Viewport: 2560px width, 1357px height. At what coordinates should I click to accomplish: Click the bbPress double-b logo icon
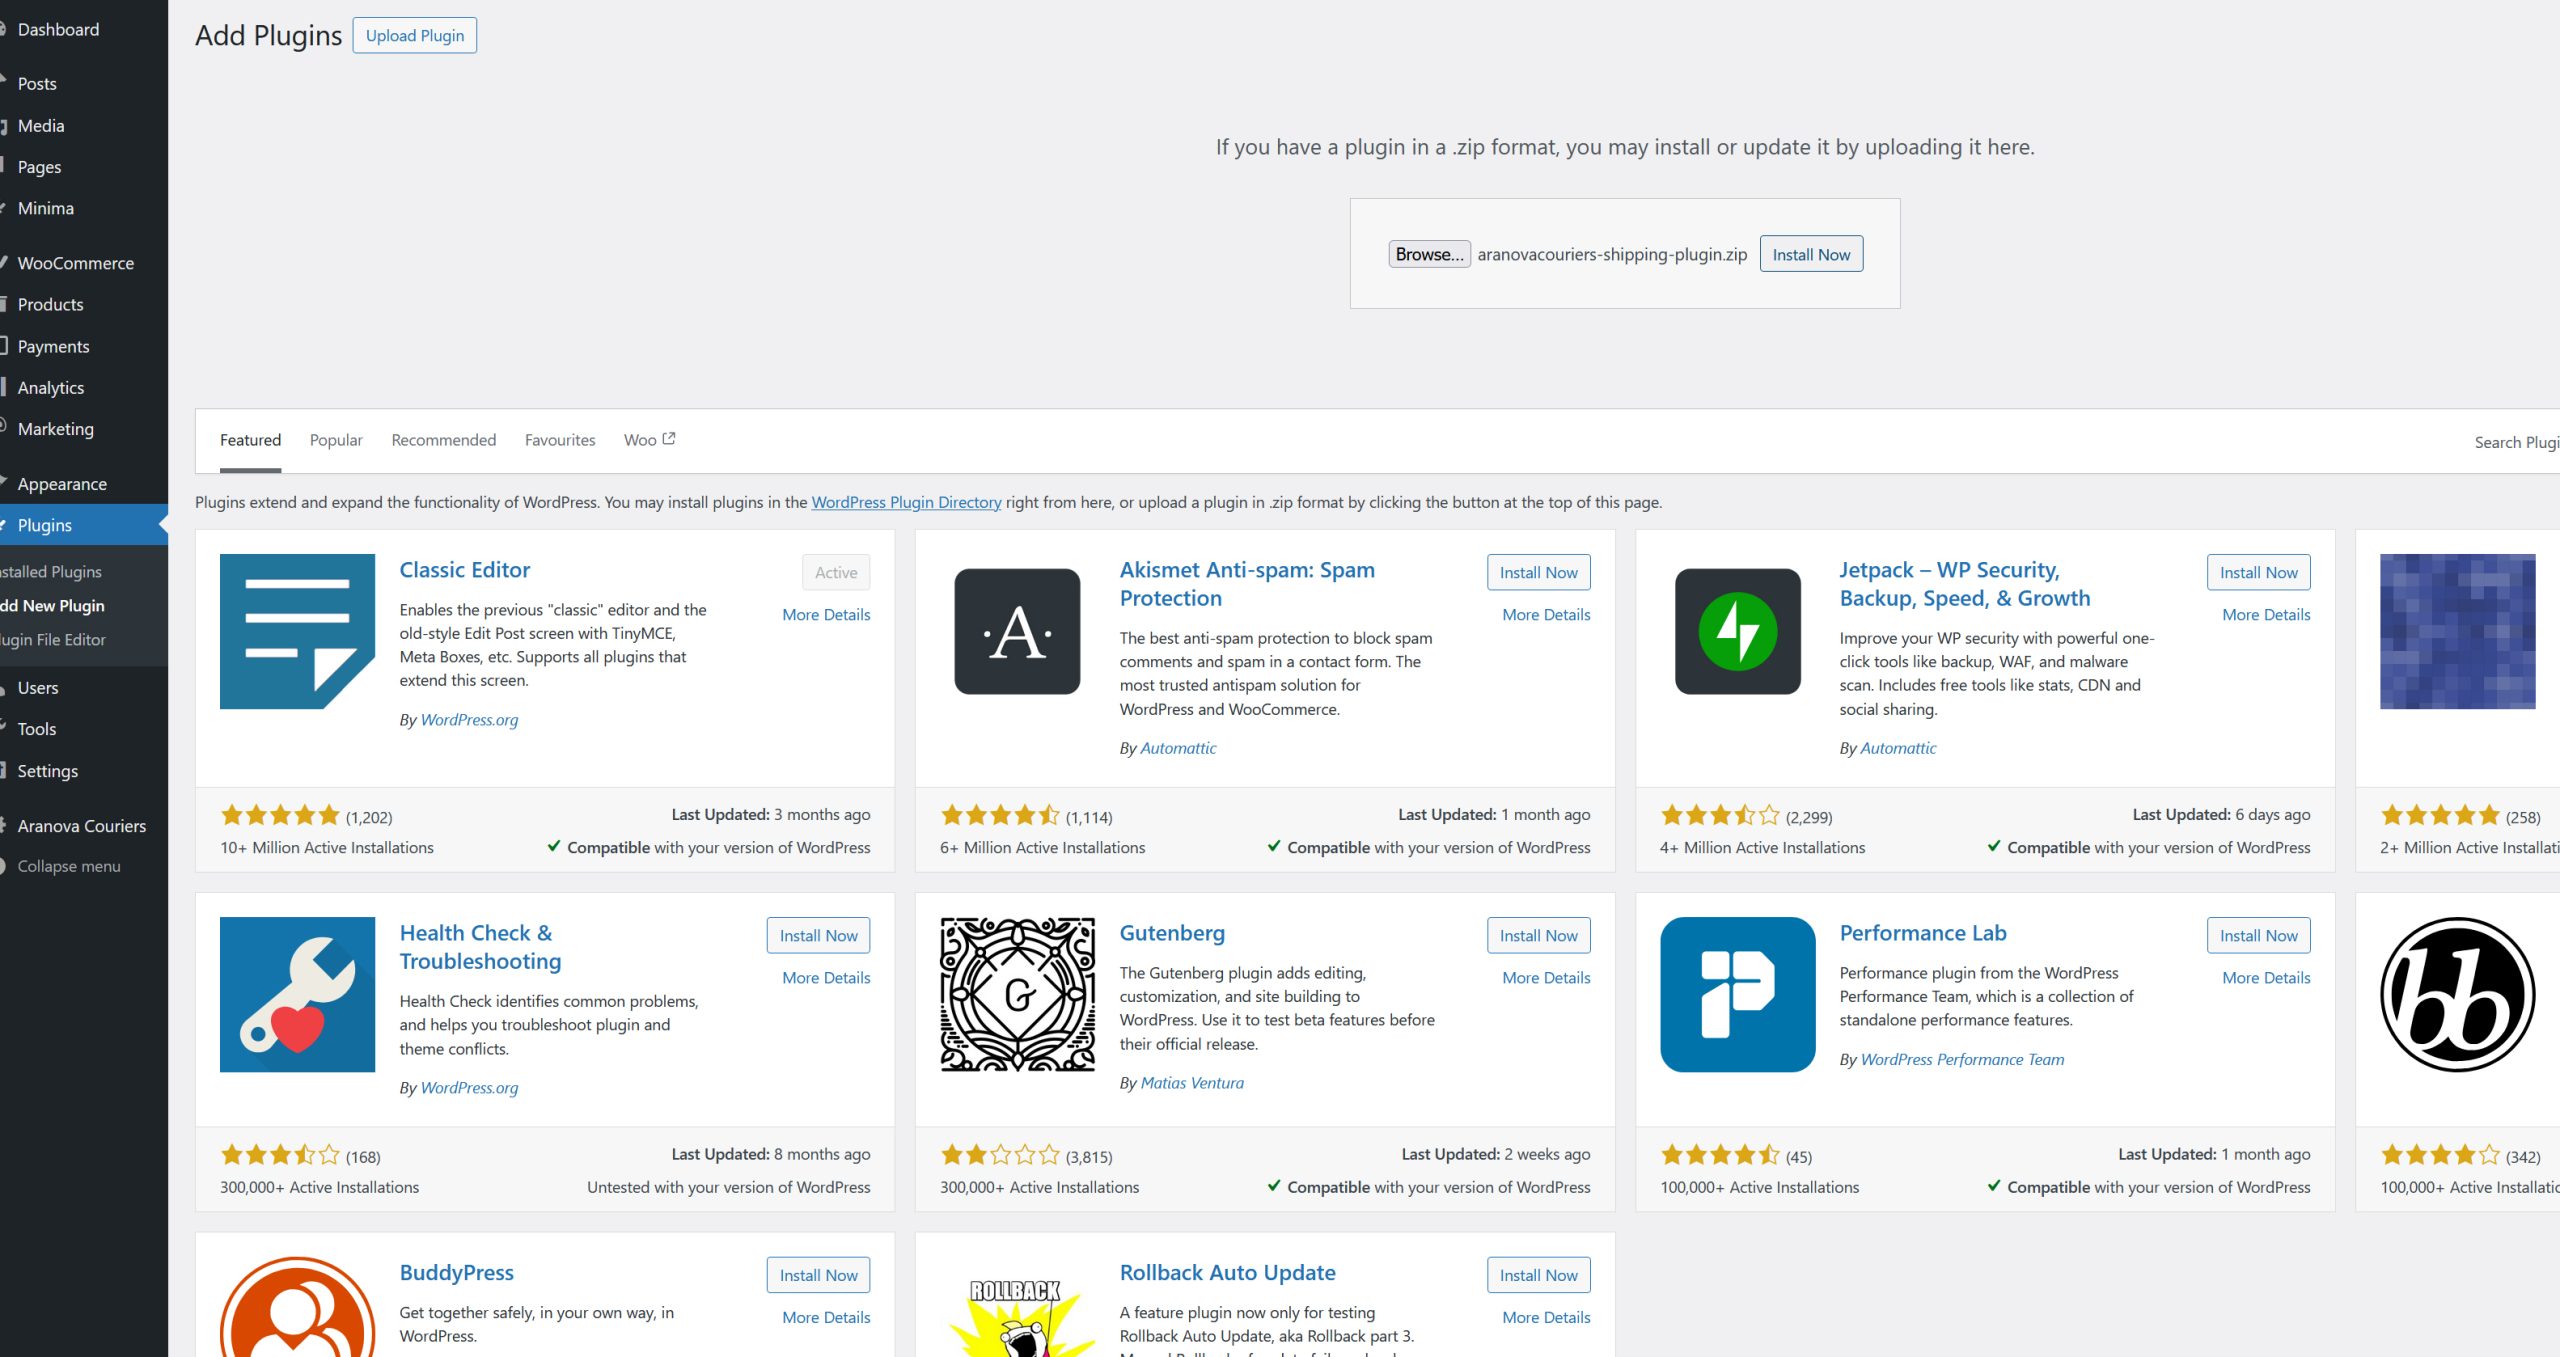point(2457,994)
